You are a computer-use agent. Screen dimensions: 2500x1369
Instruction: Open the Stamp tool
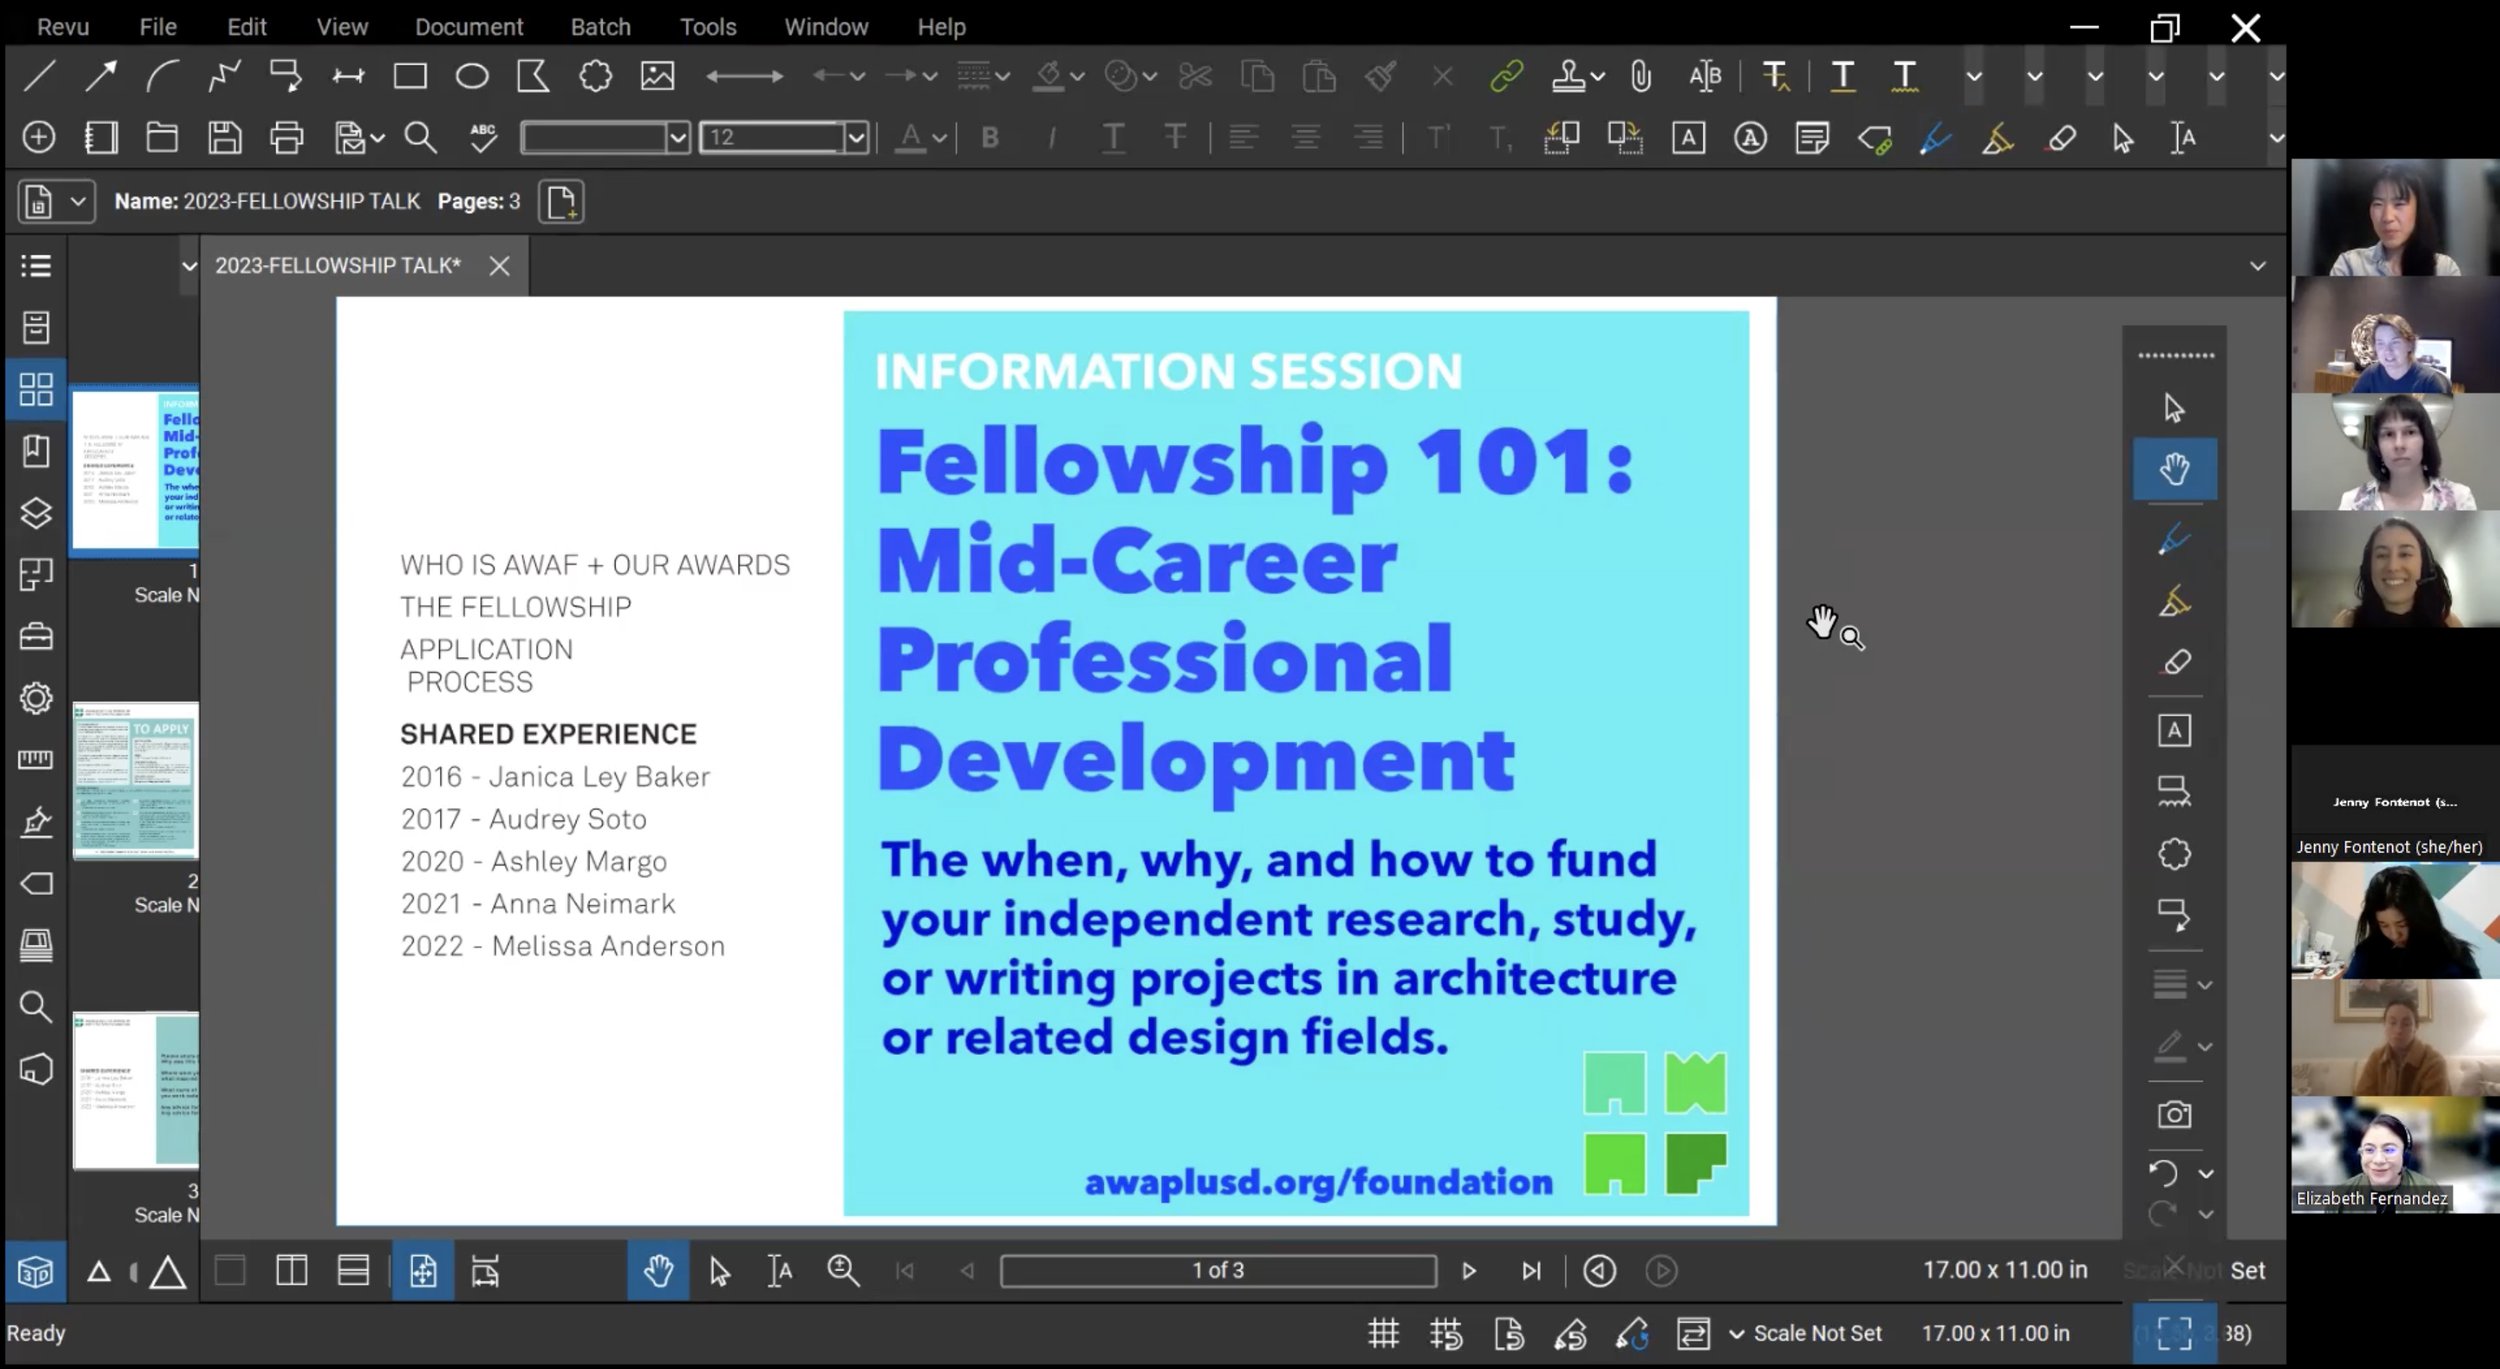click(x=1568, y=76)
